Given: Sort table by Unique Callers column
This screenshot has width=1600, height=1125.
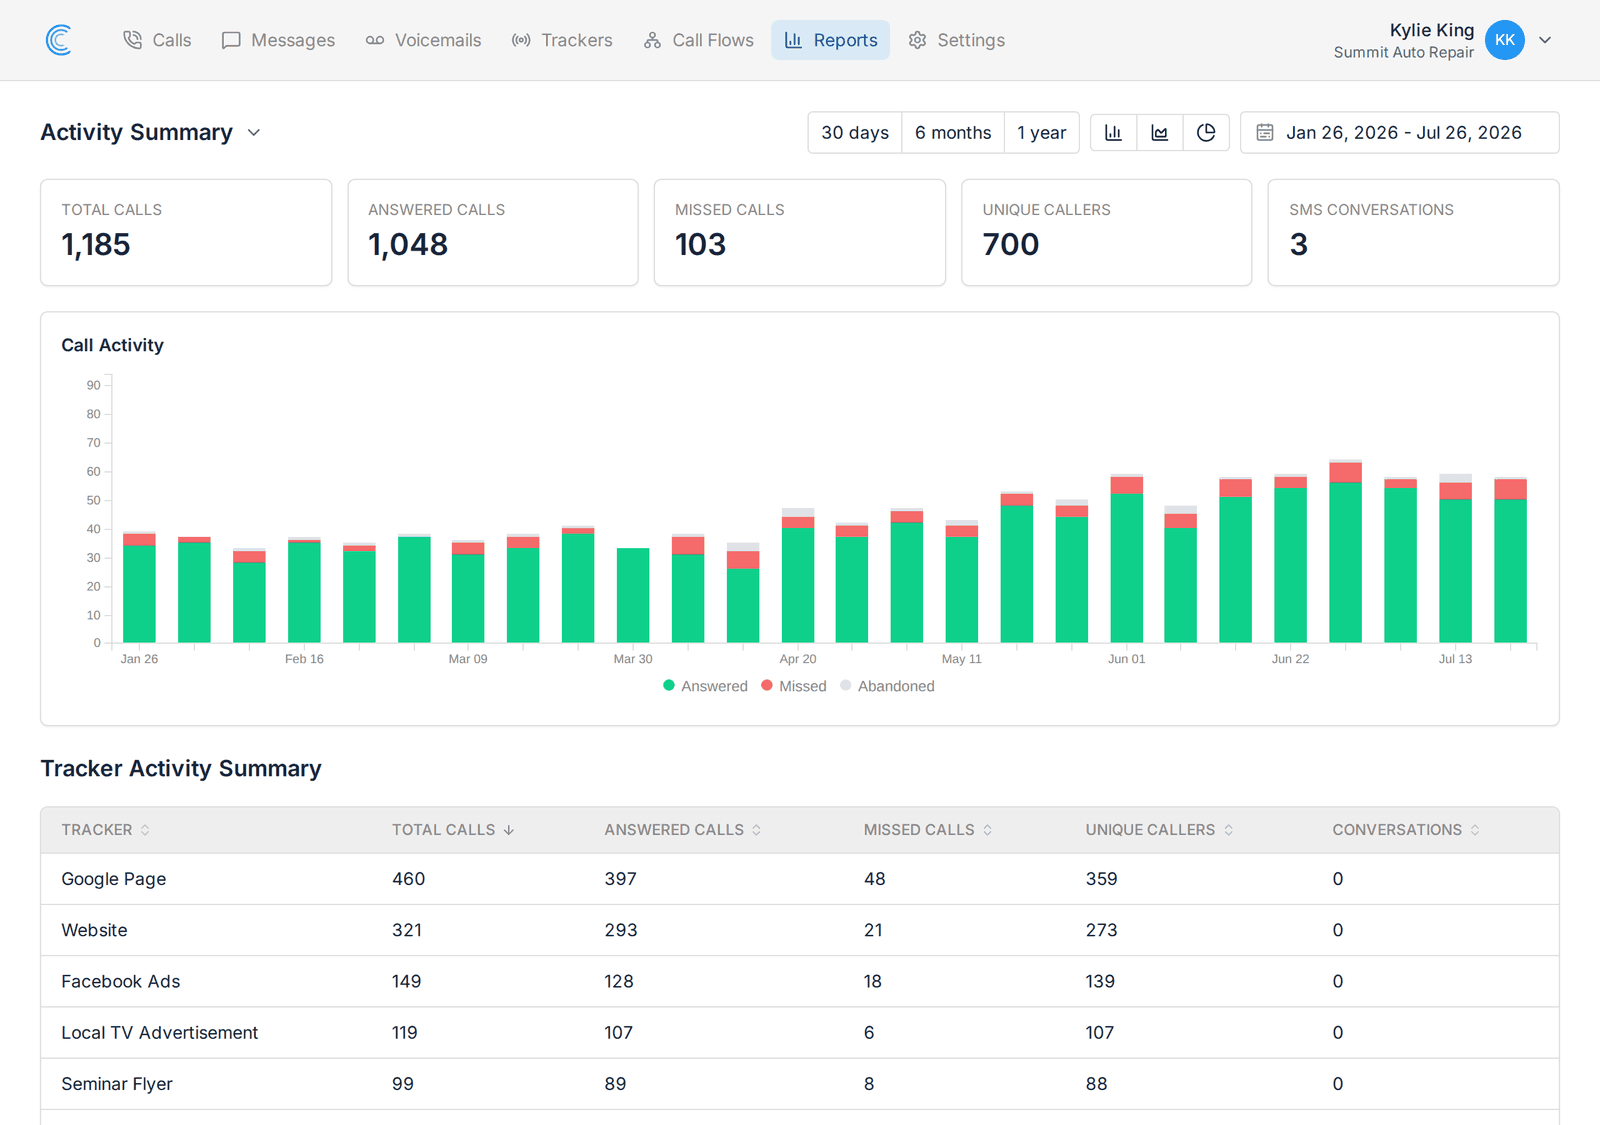Looking at the screenshot, I should pos(1160,830).
